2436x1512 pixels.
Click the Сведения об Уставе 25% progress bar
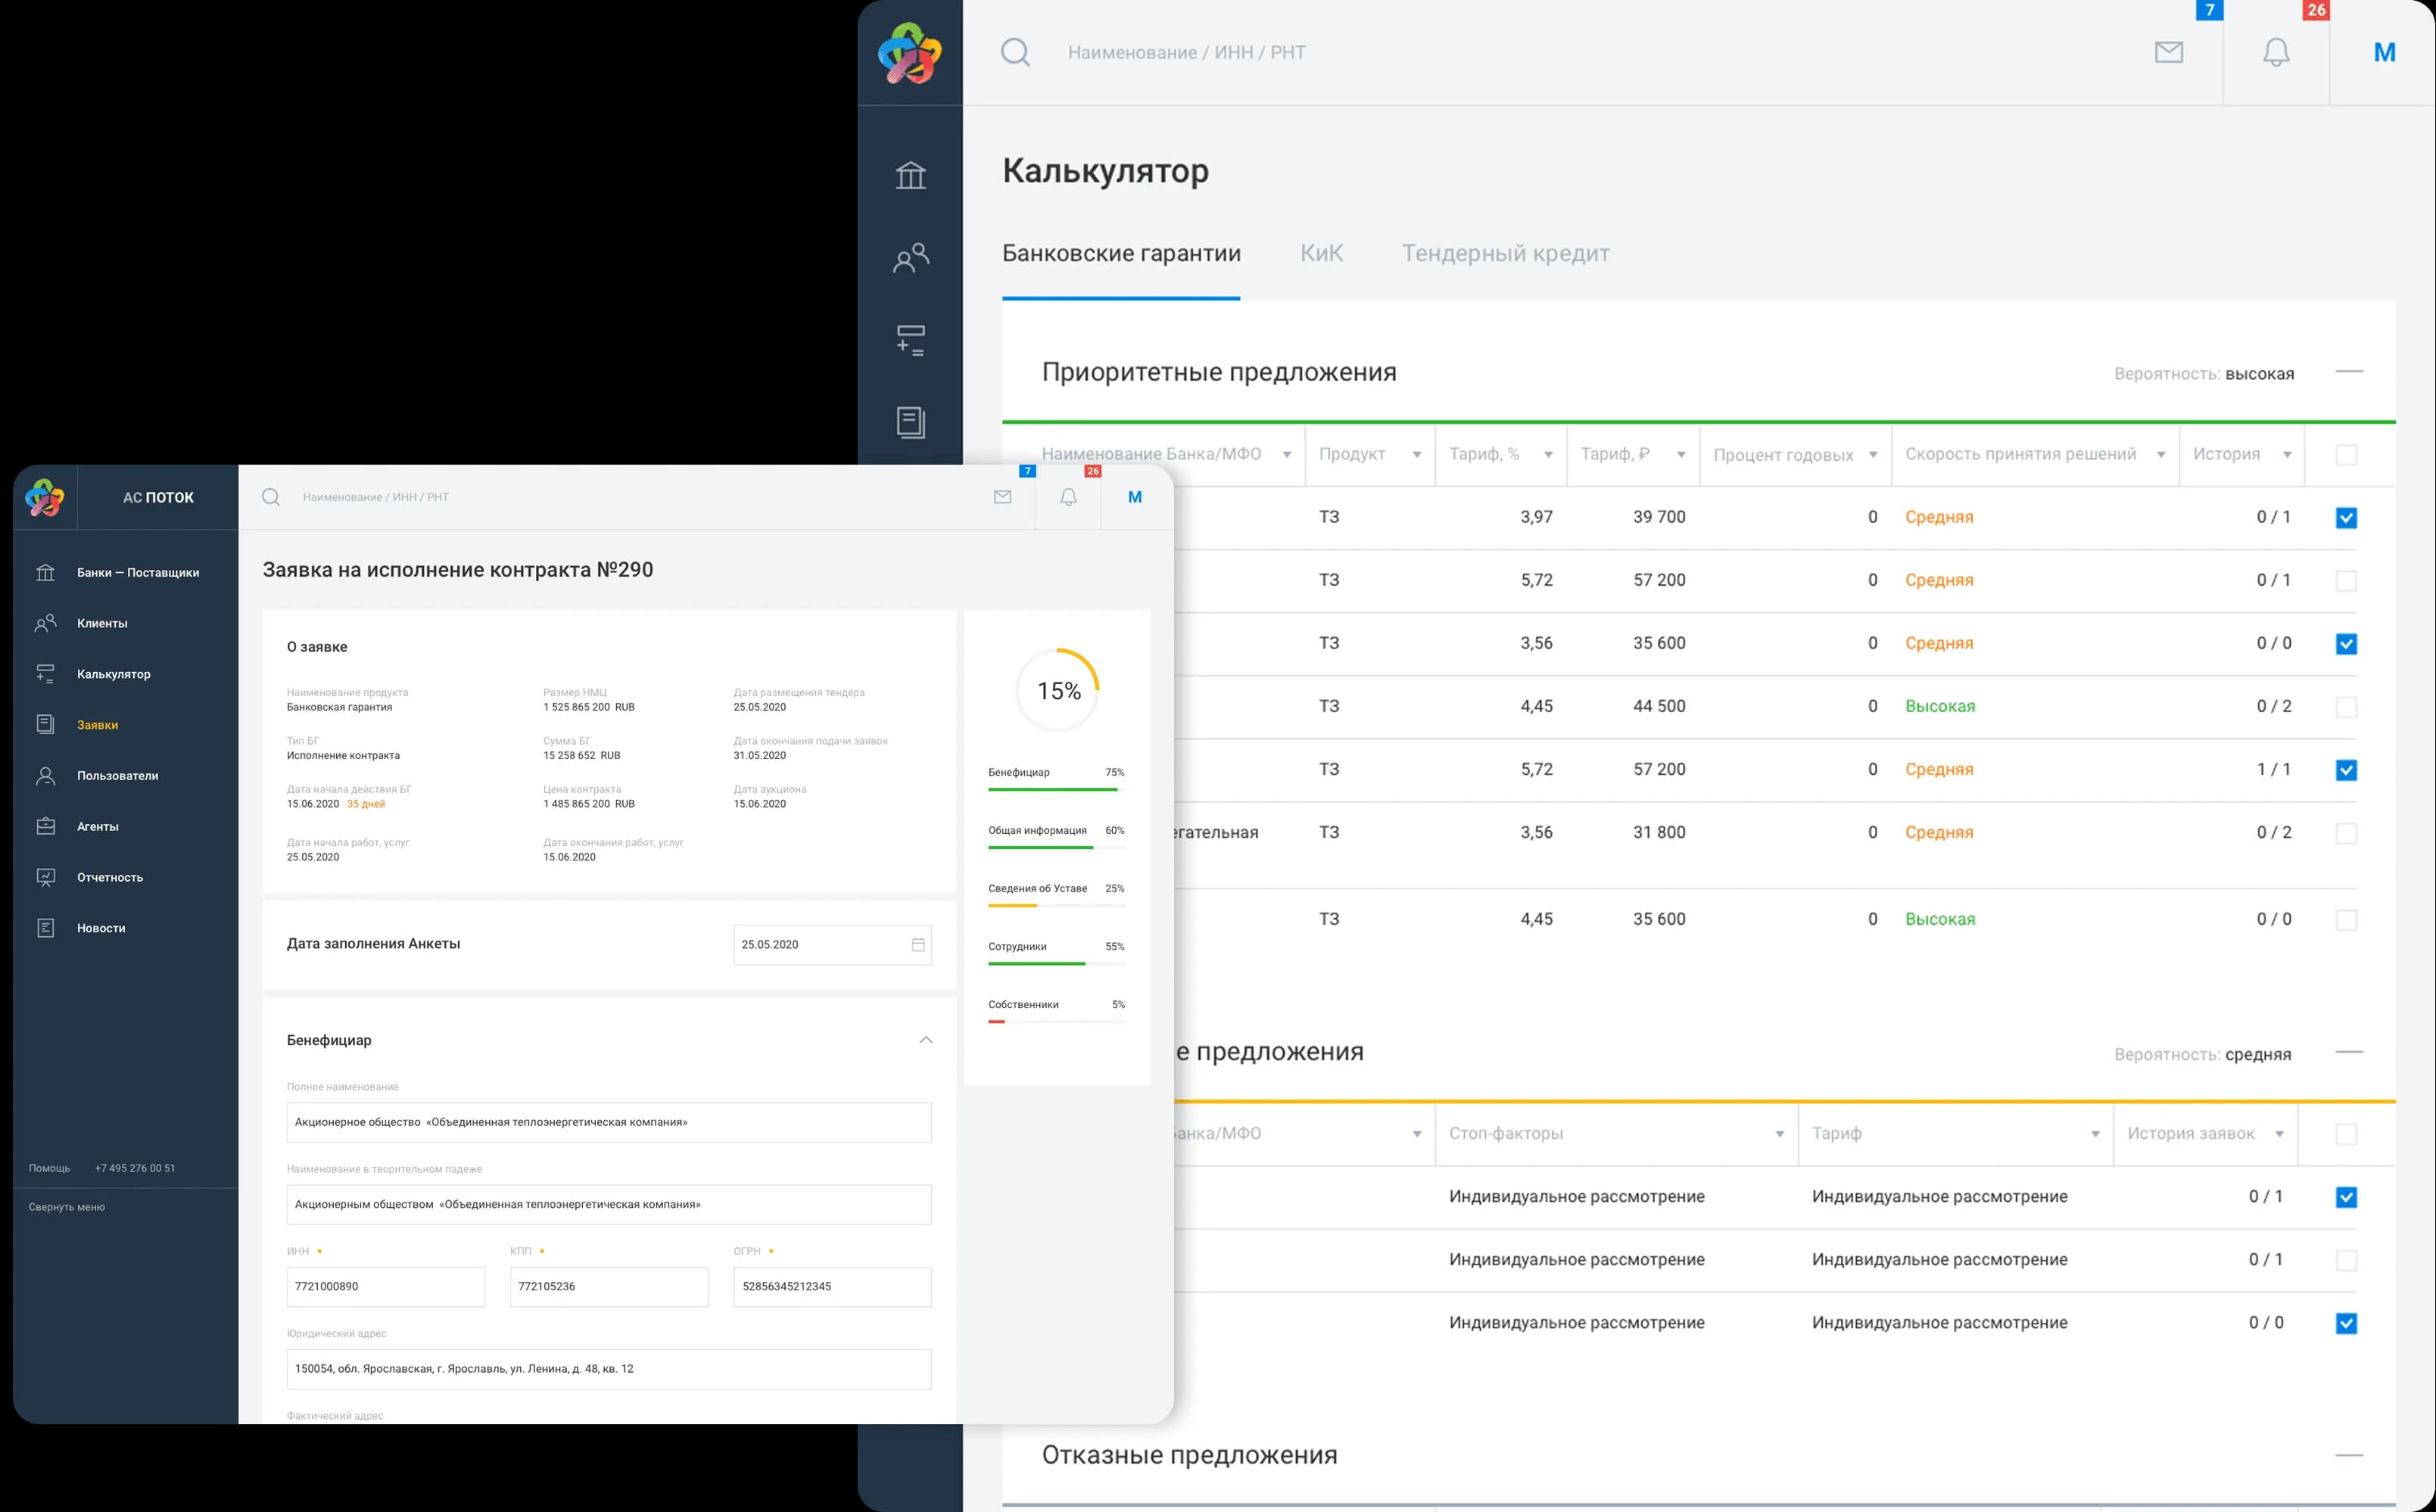pos(1056,905)
